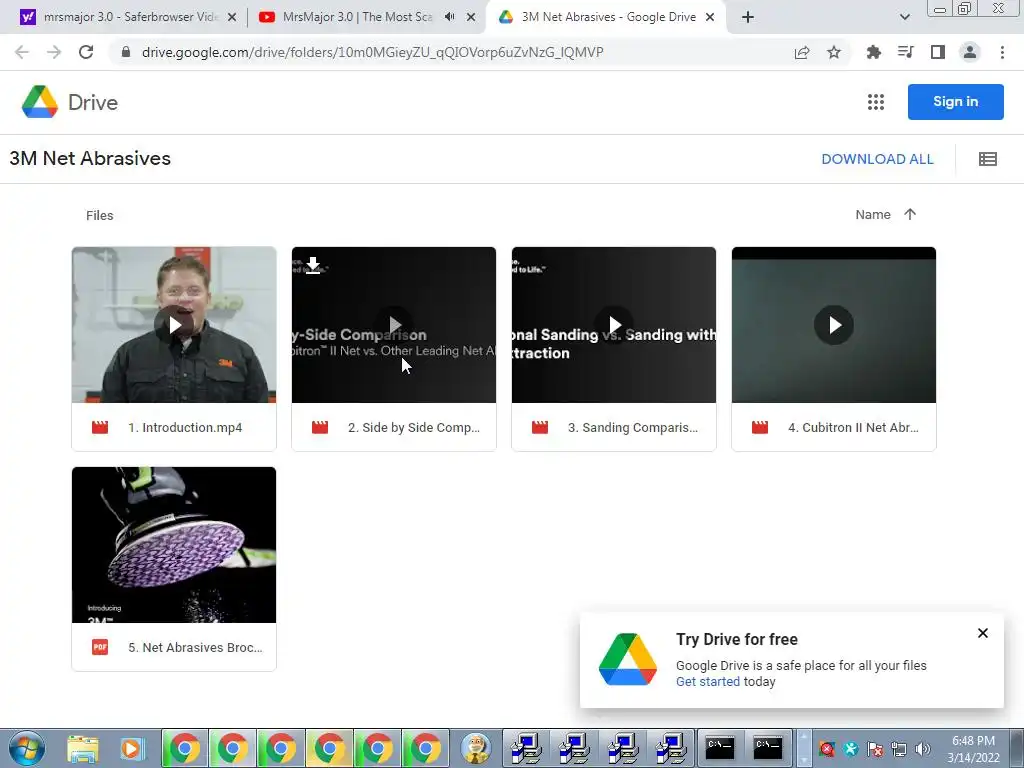Go forward to next page

54,52
